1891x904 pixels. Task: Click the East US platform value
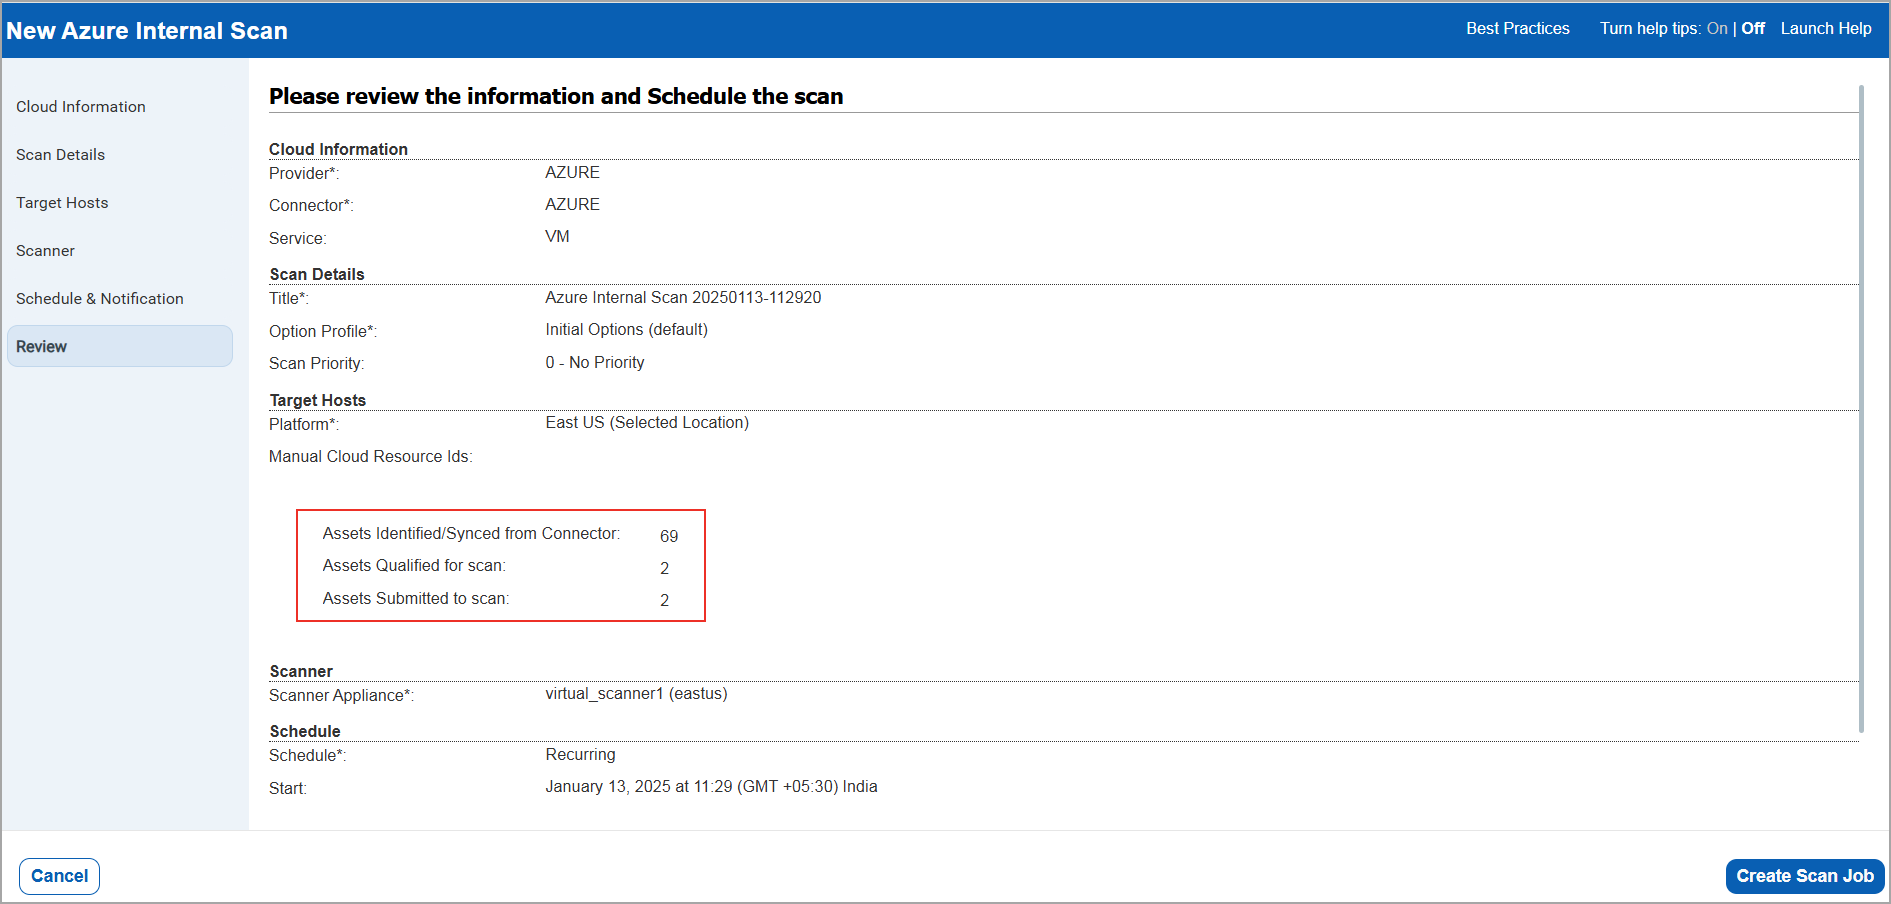coord(646,422)
